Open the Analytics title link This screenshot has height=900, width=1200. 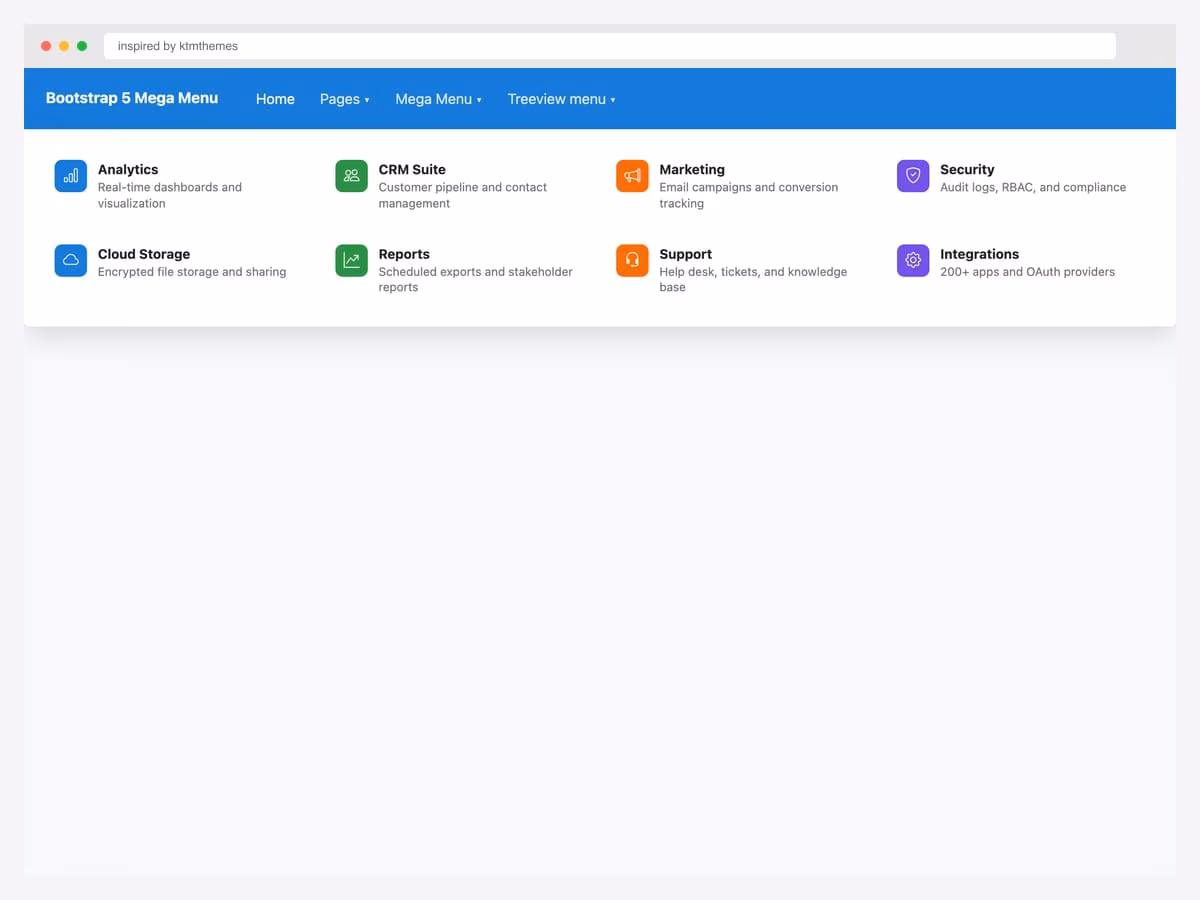(x=128, y=170)
